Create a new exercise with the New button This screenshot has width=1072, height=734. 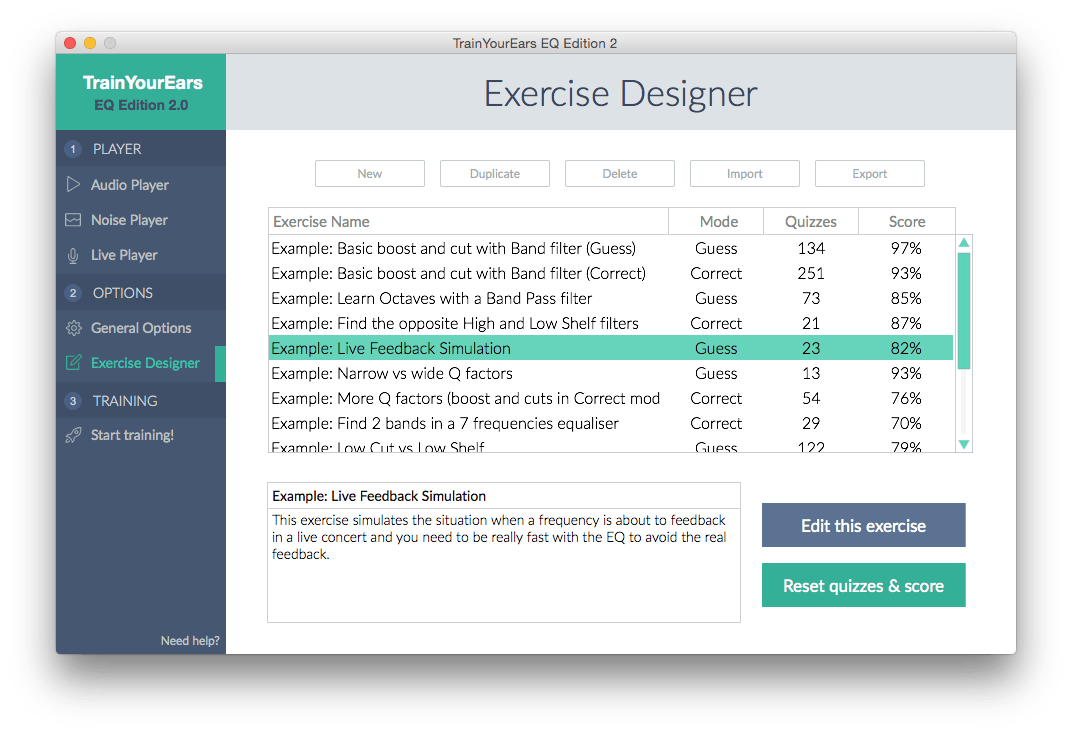click(369, 173)
